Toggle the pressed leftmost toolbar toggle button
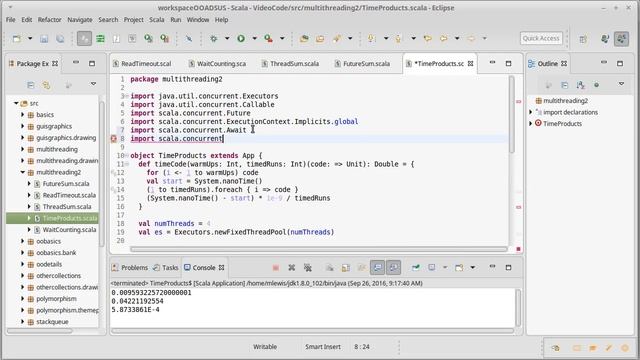Image resolution: width=640 pixels, height=360 pixels. (x=84, y=39)
